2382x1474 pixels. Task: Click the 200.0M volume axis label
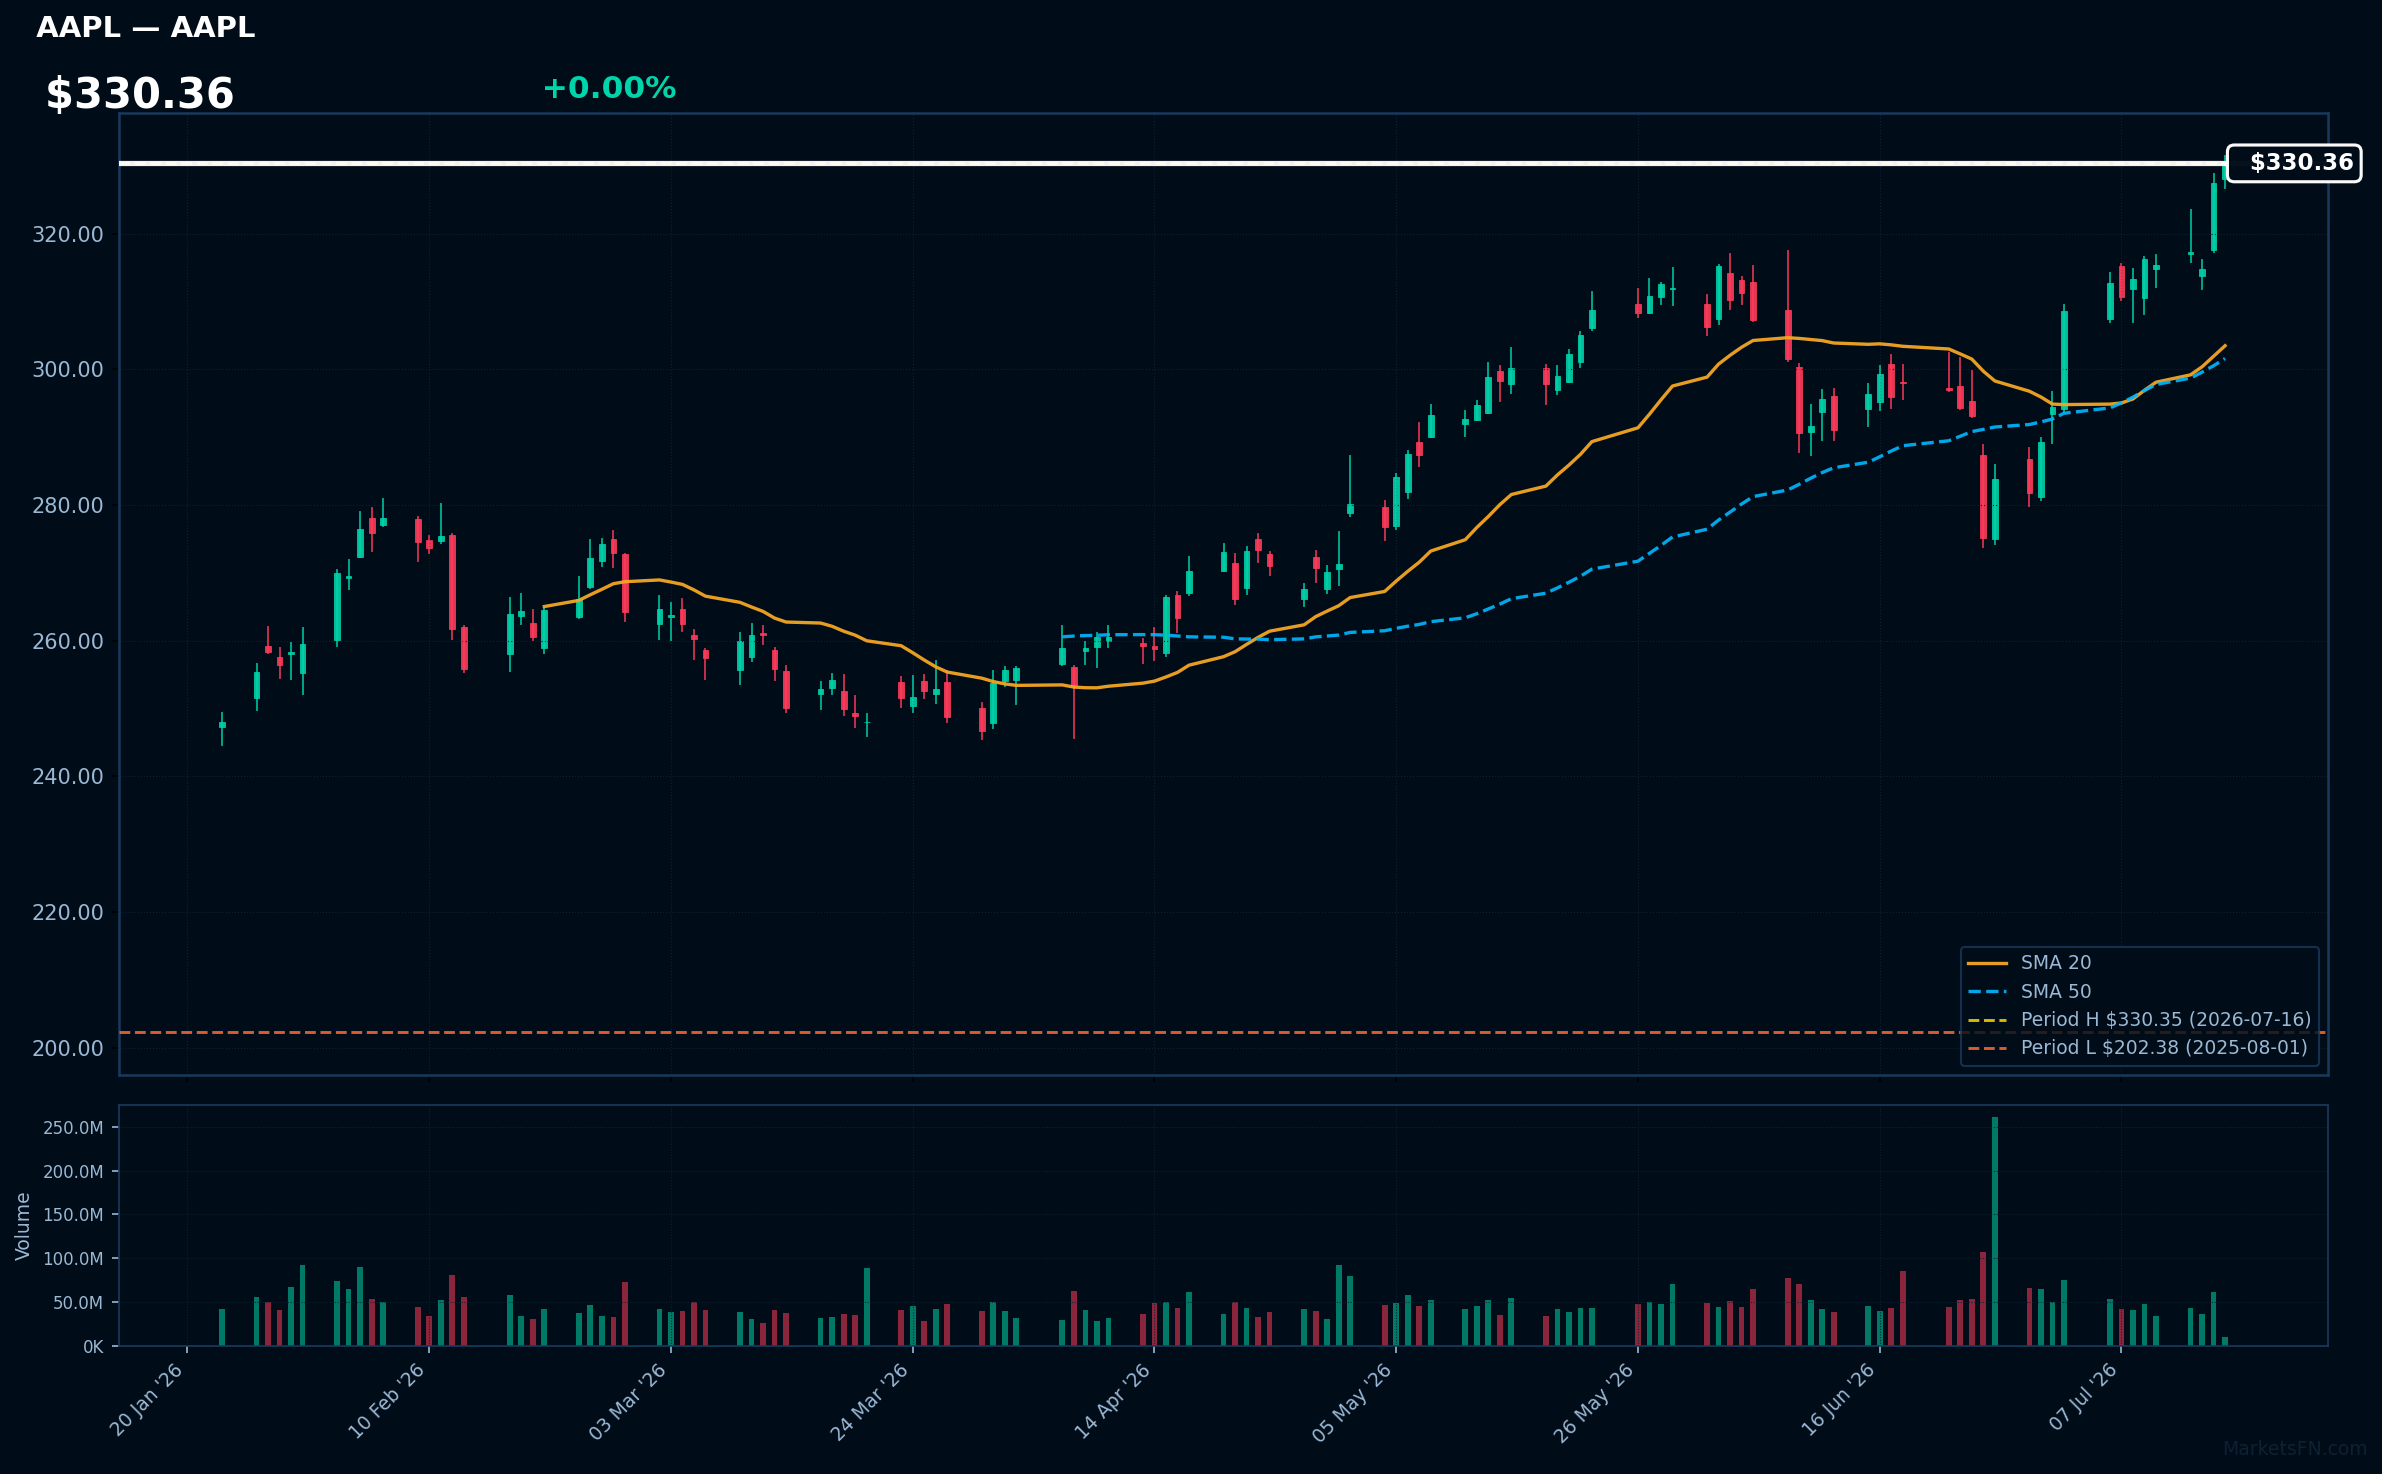(x=73, y=1172)
